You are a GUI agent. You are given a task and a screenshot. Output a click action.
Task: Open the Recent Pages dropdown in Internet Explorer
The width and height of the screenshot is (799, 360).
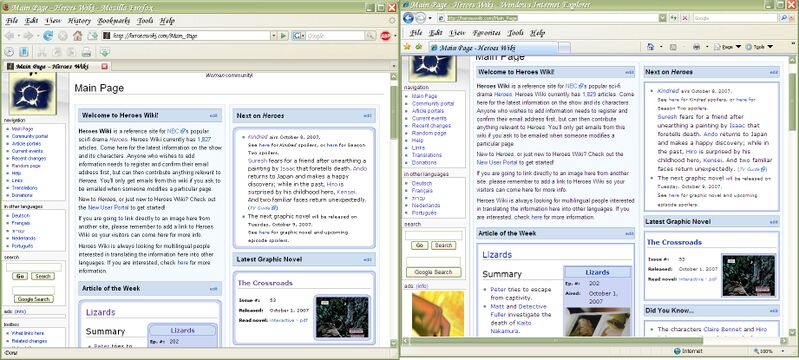click(430, 18)
